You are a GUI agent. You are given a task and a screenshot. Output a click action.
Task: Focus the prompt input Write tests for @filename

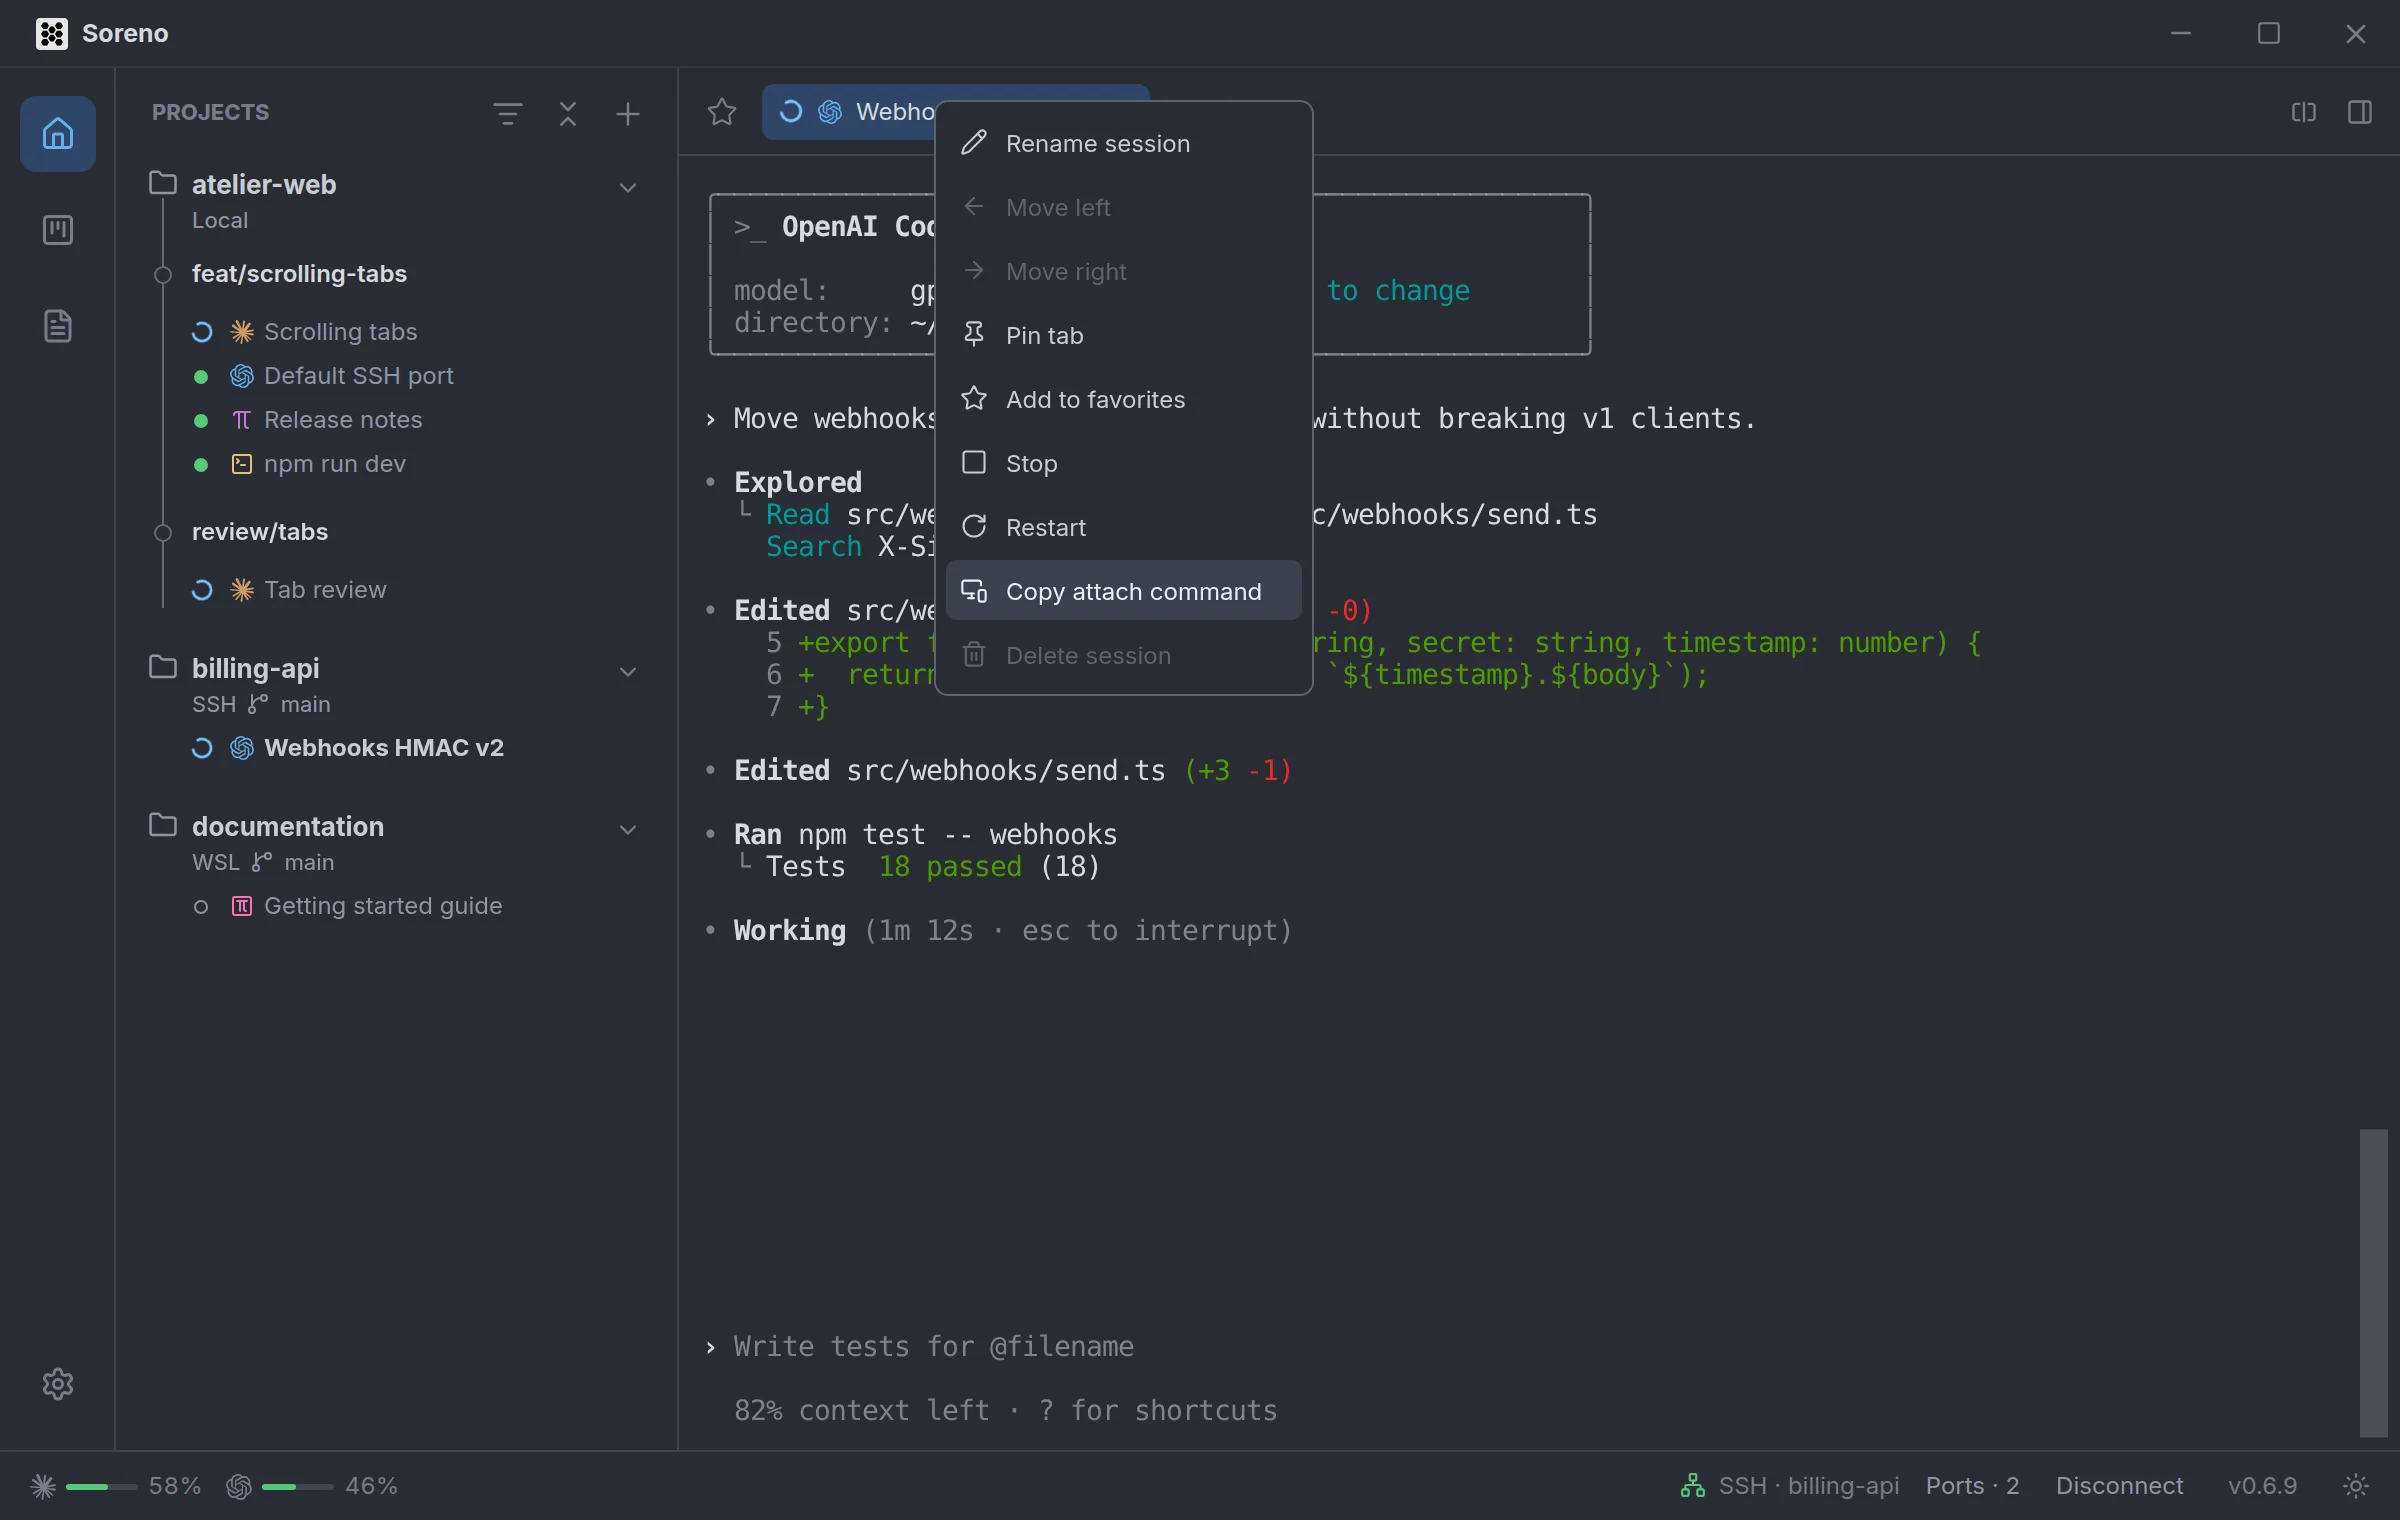point(933,1346)
